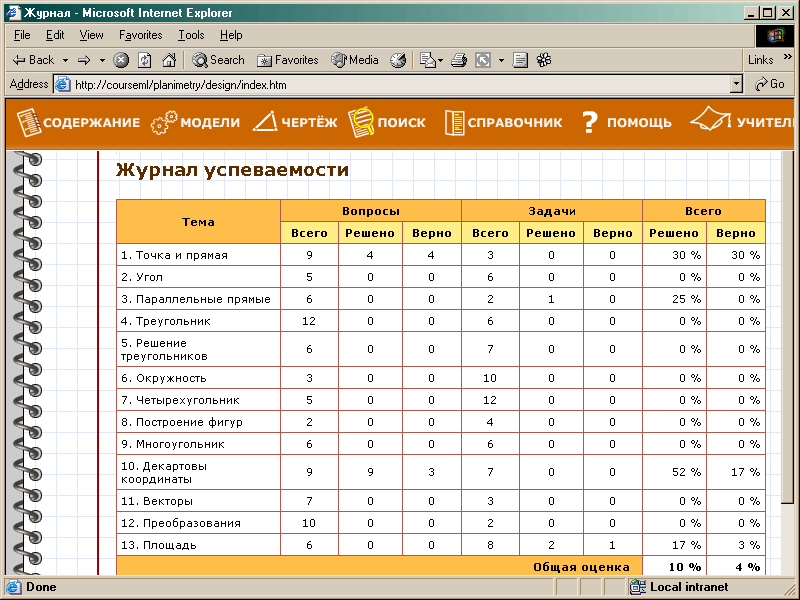The width and height of the screenshot is (800, 600).
Task: Select row 8. Построение фигур
Action: [441, 421]
